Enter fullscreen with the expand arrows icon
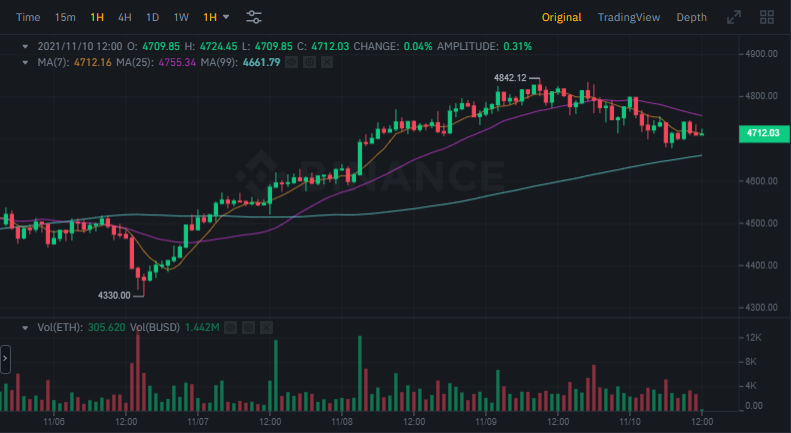791x433 pixels. (x=734, y=17)
